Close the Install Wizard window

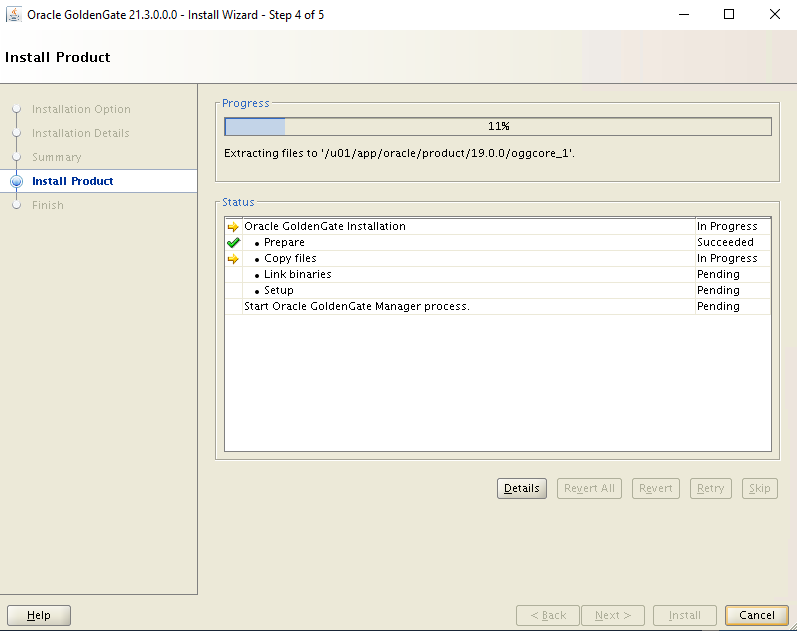[775, 14]
